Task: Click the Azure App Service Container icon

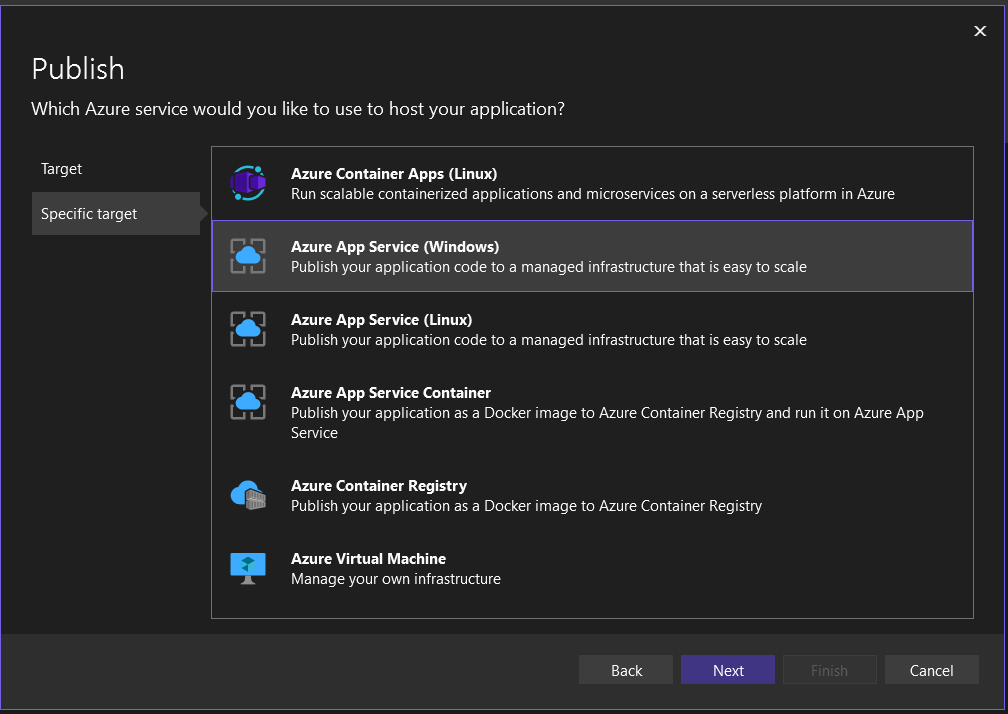Action: pyautogui.click(x=248, y=402)
